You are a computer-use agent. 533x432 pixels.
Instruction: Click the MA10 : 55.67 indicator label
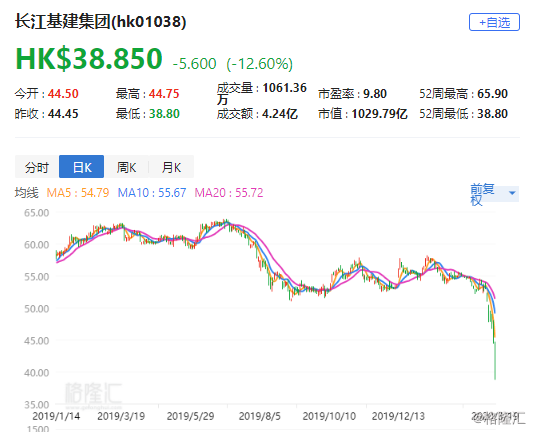point(152,193)
